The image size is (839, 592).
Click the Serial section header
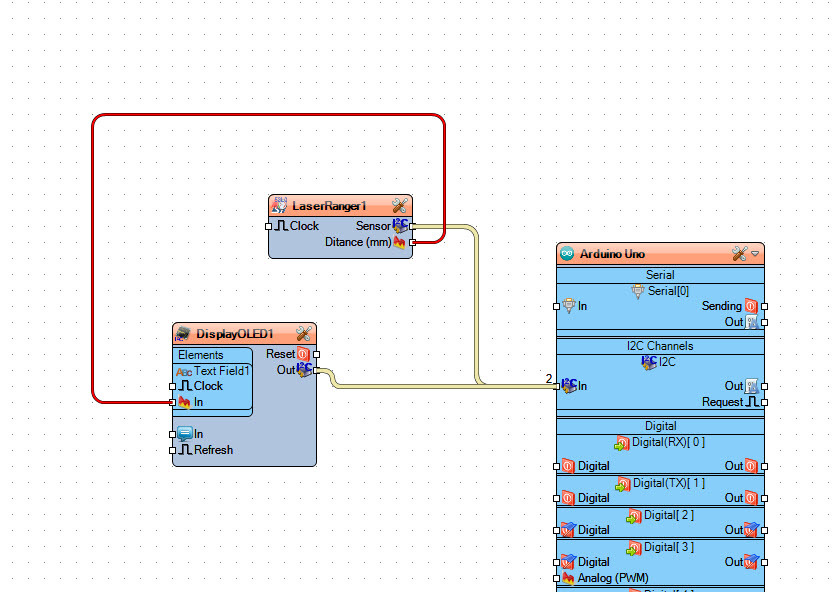point(660,275)
